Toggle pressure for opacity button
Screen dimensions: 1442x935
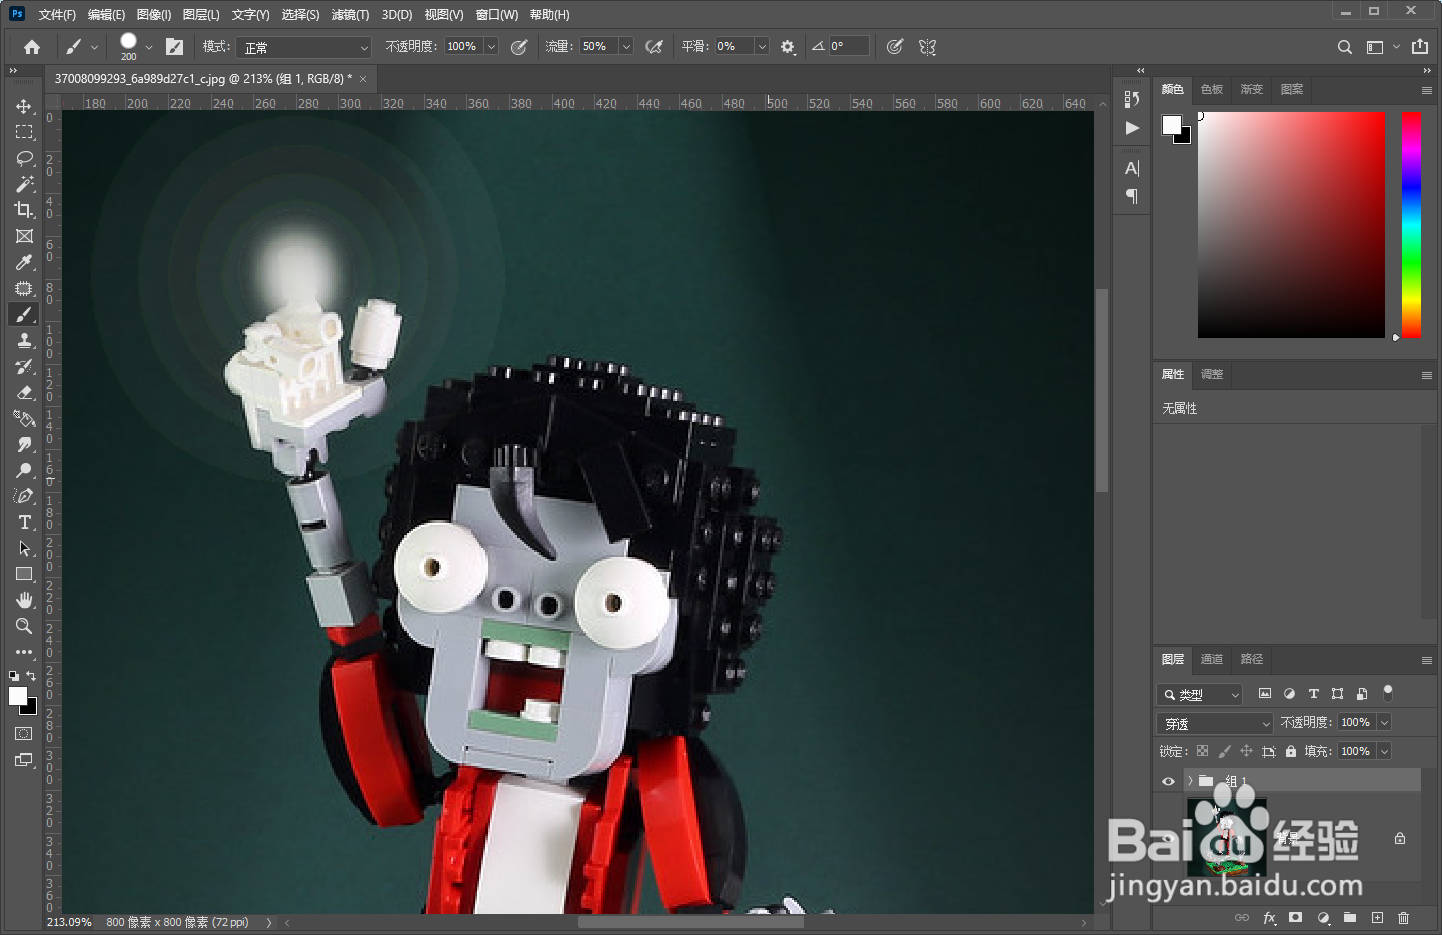(519, 46)
